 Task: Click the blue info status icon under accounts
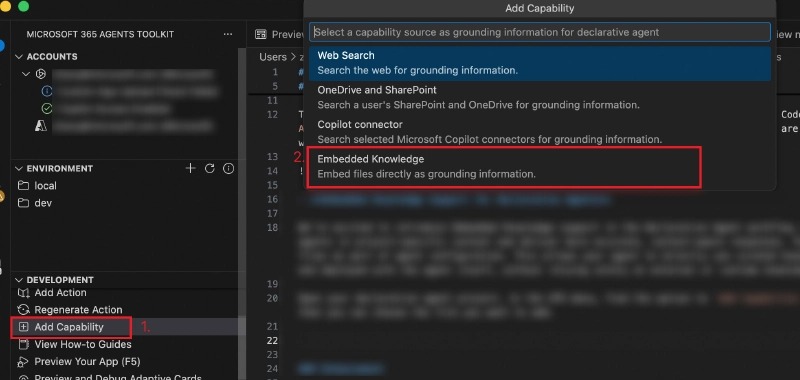[x=47, y=91]
